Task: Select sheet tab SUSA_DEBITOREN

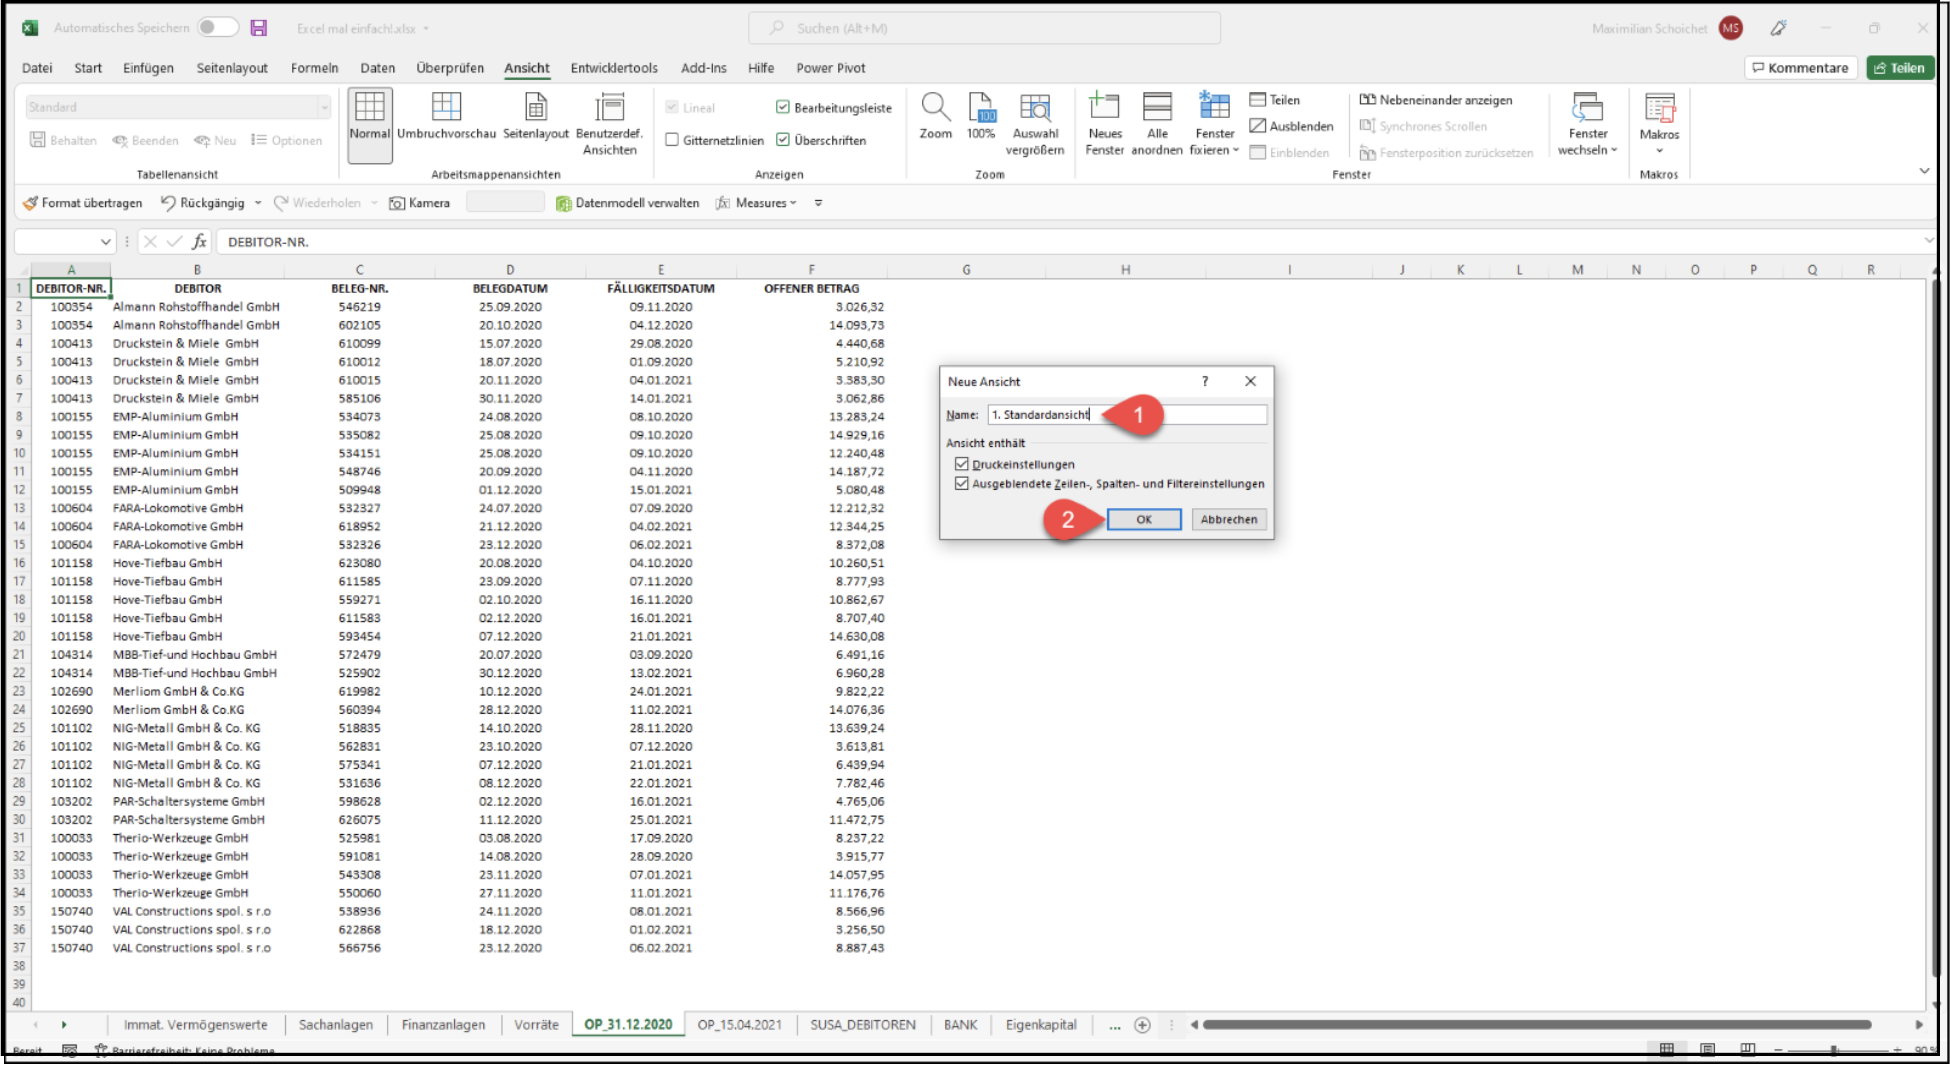Action: (x=862, y=1025)
